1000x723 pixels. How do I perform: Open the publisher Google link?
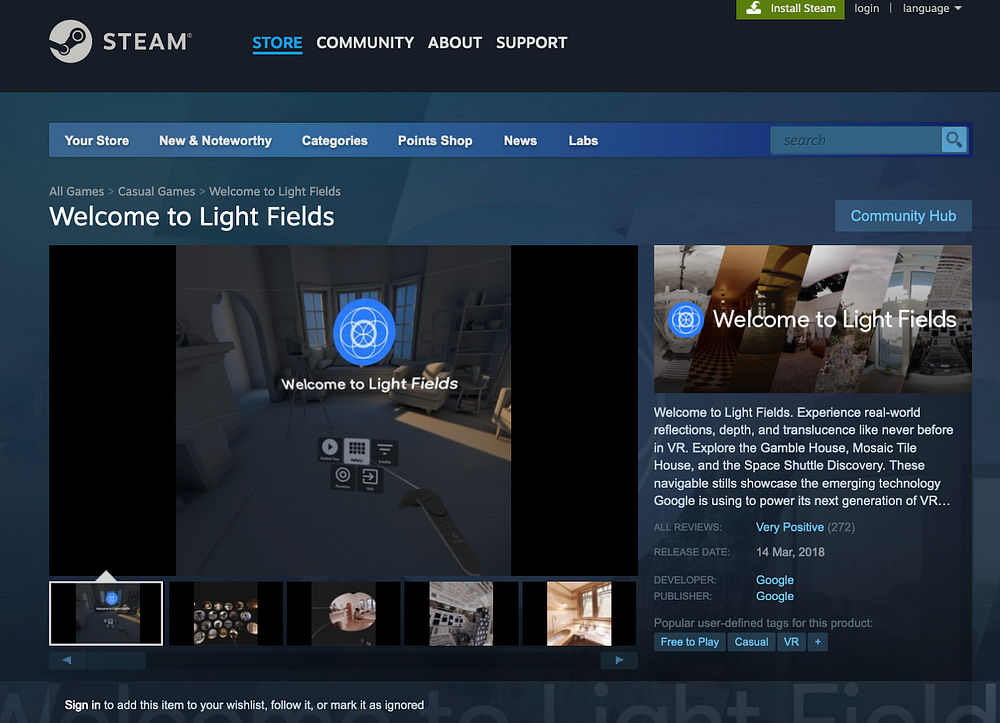tap(775, 596)
